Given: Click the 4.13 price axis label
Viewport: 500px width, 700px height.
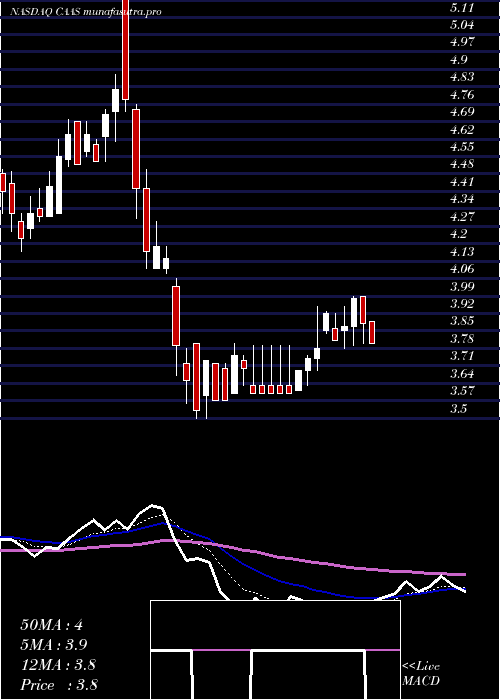Looking at the screenshot, I should 462,252.
